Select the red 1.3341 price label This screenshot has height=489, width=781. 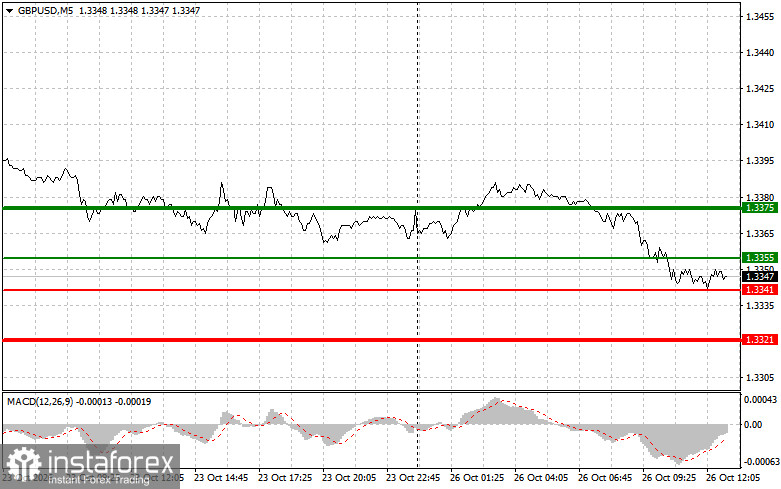click(x=760, y=289)
